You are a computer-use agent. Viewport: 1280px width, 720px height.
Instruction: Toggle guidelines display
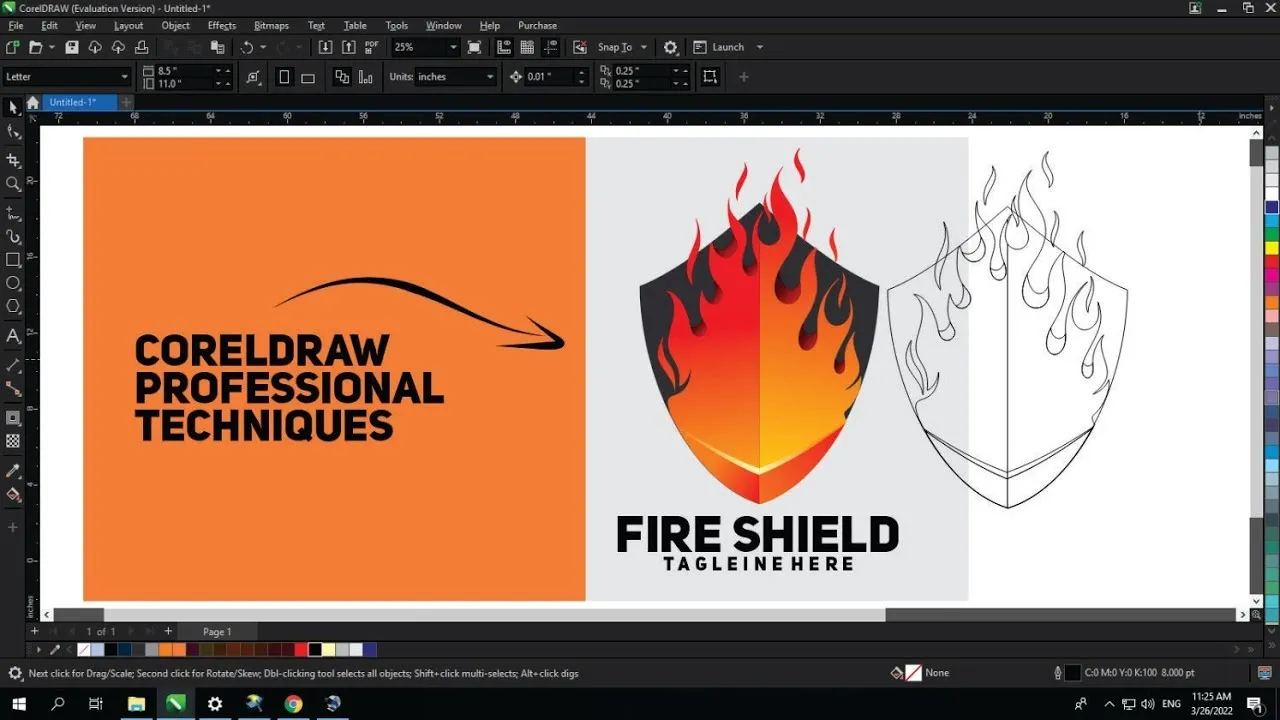tap(550, 47)
